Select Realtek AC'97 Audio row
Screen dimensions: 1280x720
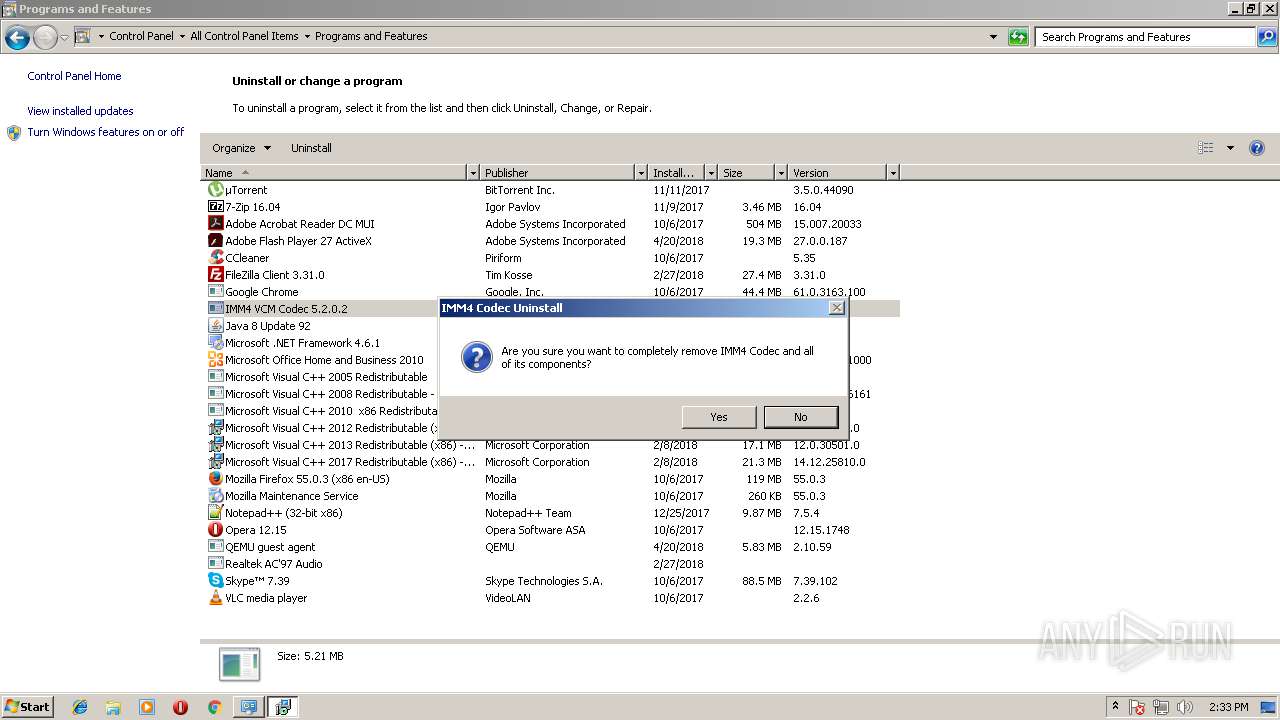550,564
